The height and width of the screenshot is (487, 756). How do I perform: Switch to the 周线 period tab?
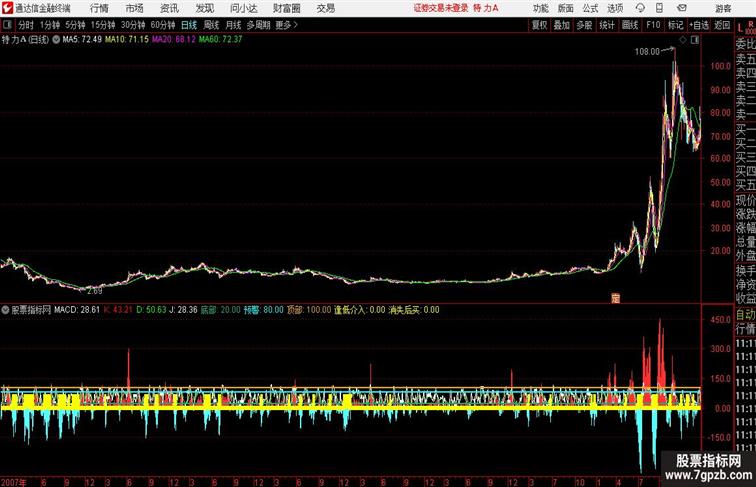pyautogui.click(x=211, y=25)
